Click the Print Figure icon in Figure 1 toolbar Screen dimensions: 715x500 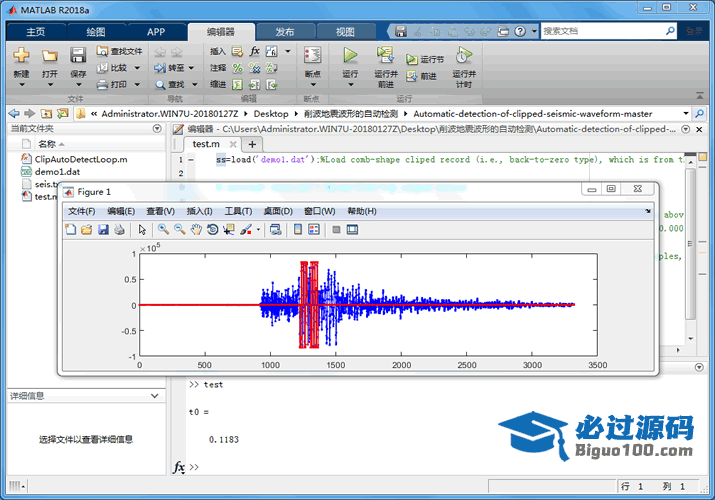tap(119, 230)
